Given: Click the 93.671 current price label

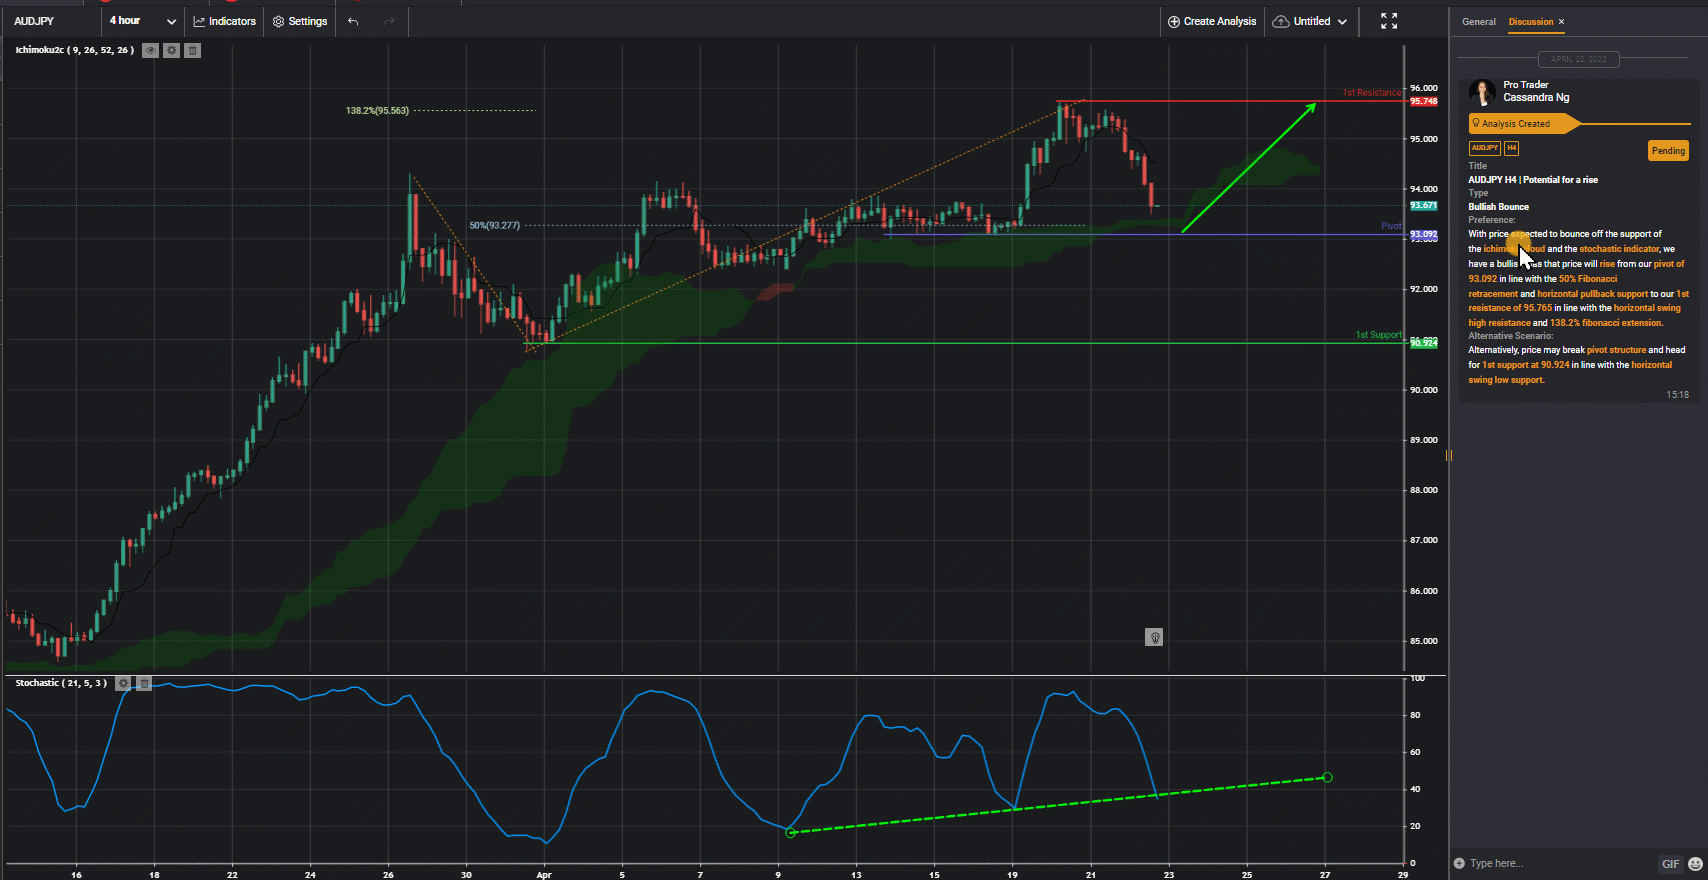Looking at the screenshot, I should pyautogui.click(x=1424, y=206).
